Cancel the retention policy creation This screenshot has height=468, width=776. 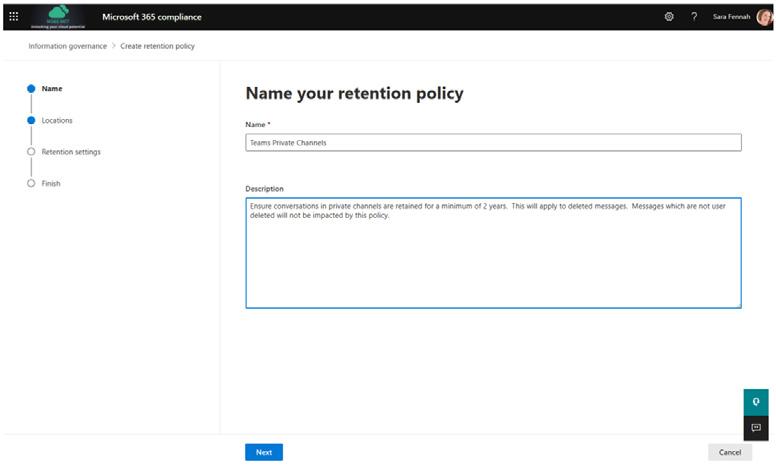730,452
